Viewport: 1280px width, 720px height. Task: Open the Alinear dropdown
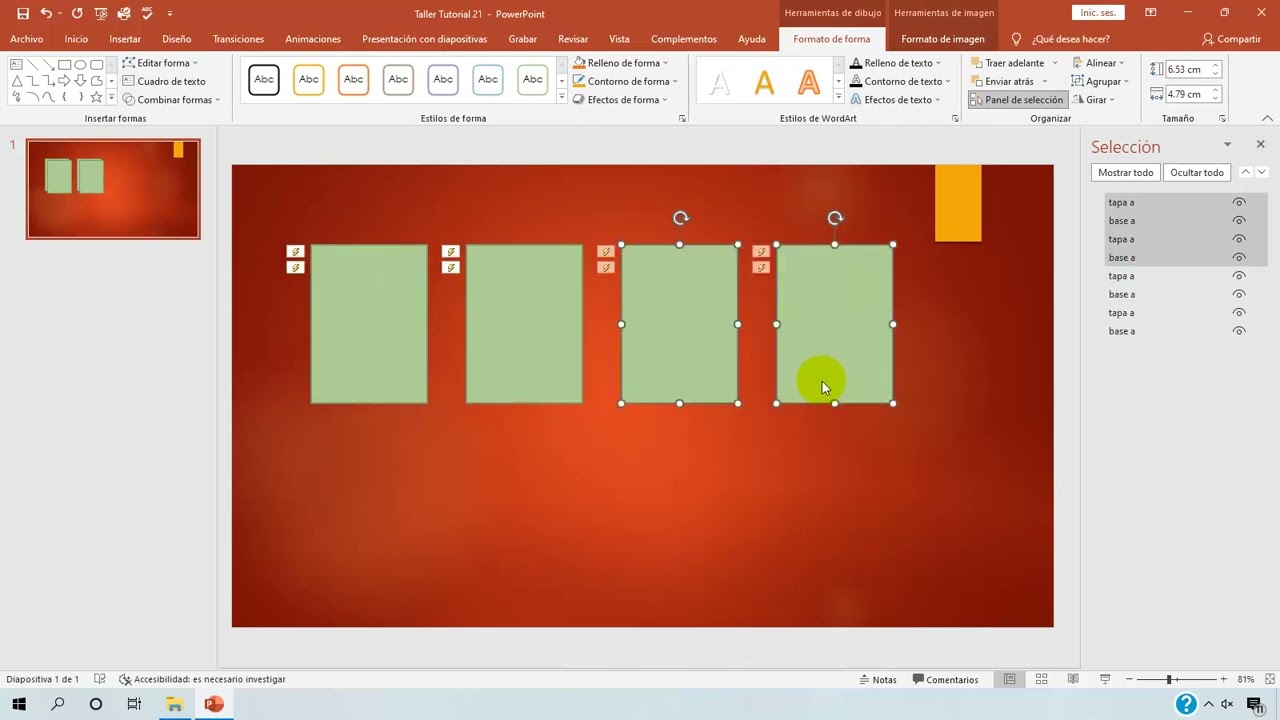tap(1099, 63)
